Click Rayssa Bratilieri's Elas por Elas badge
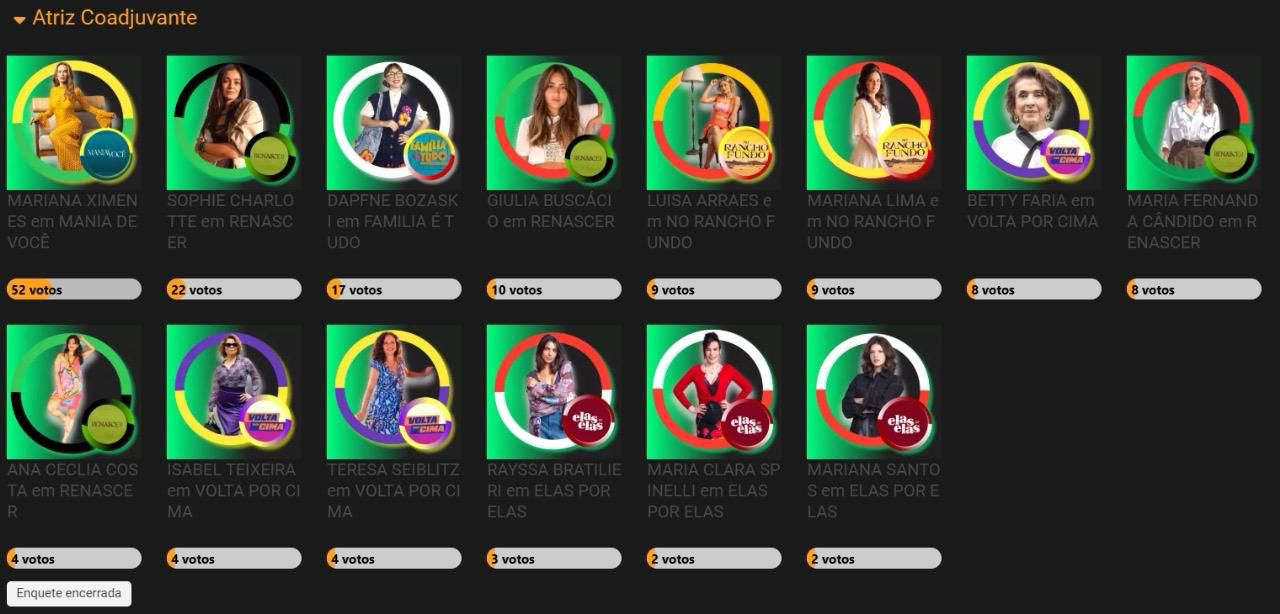The image size is (1280, 614). click(x=586, y=425)
